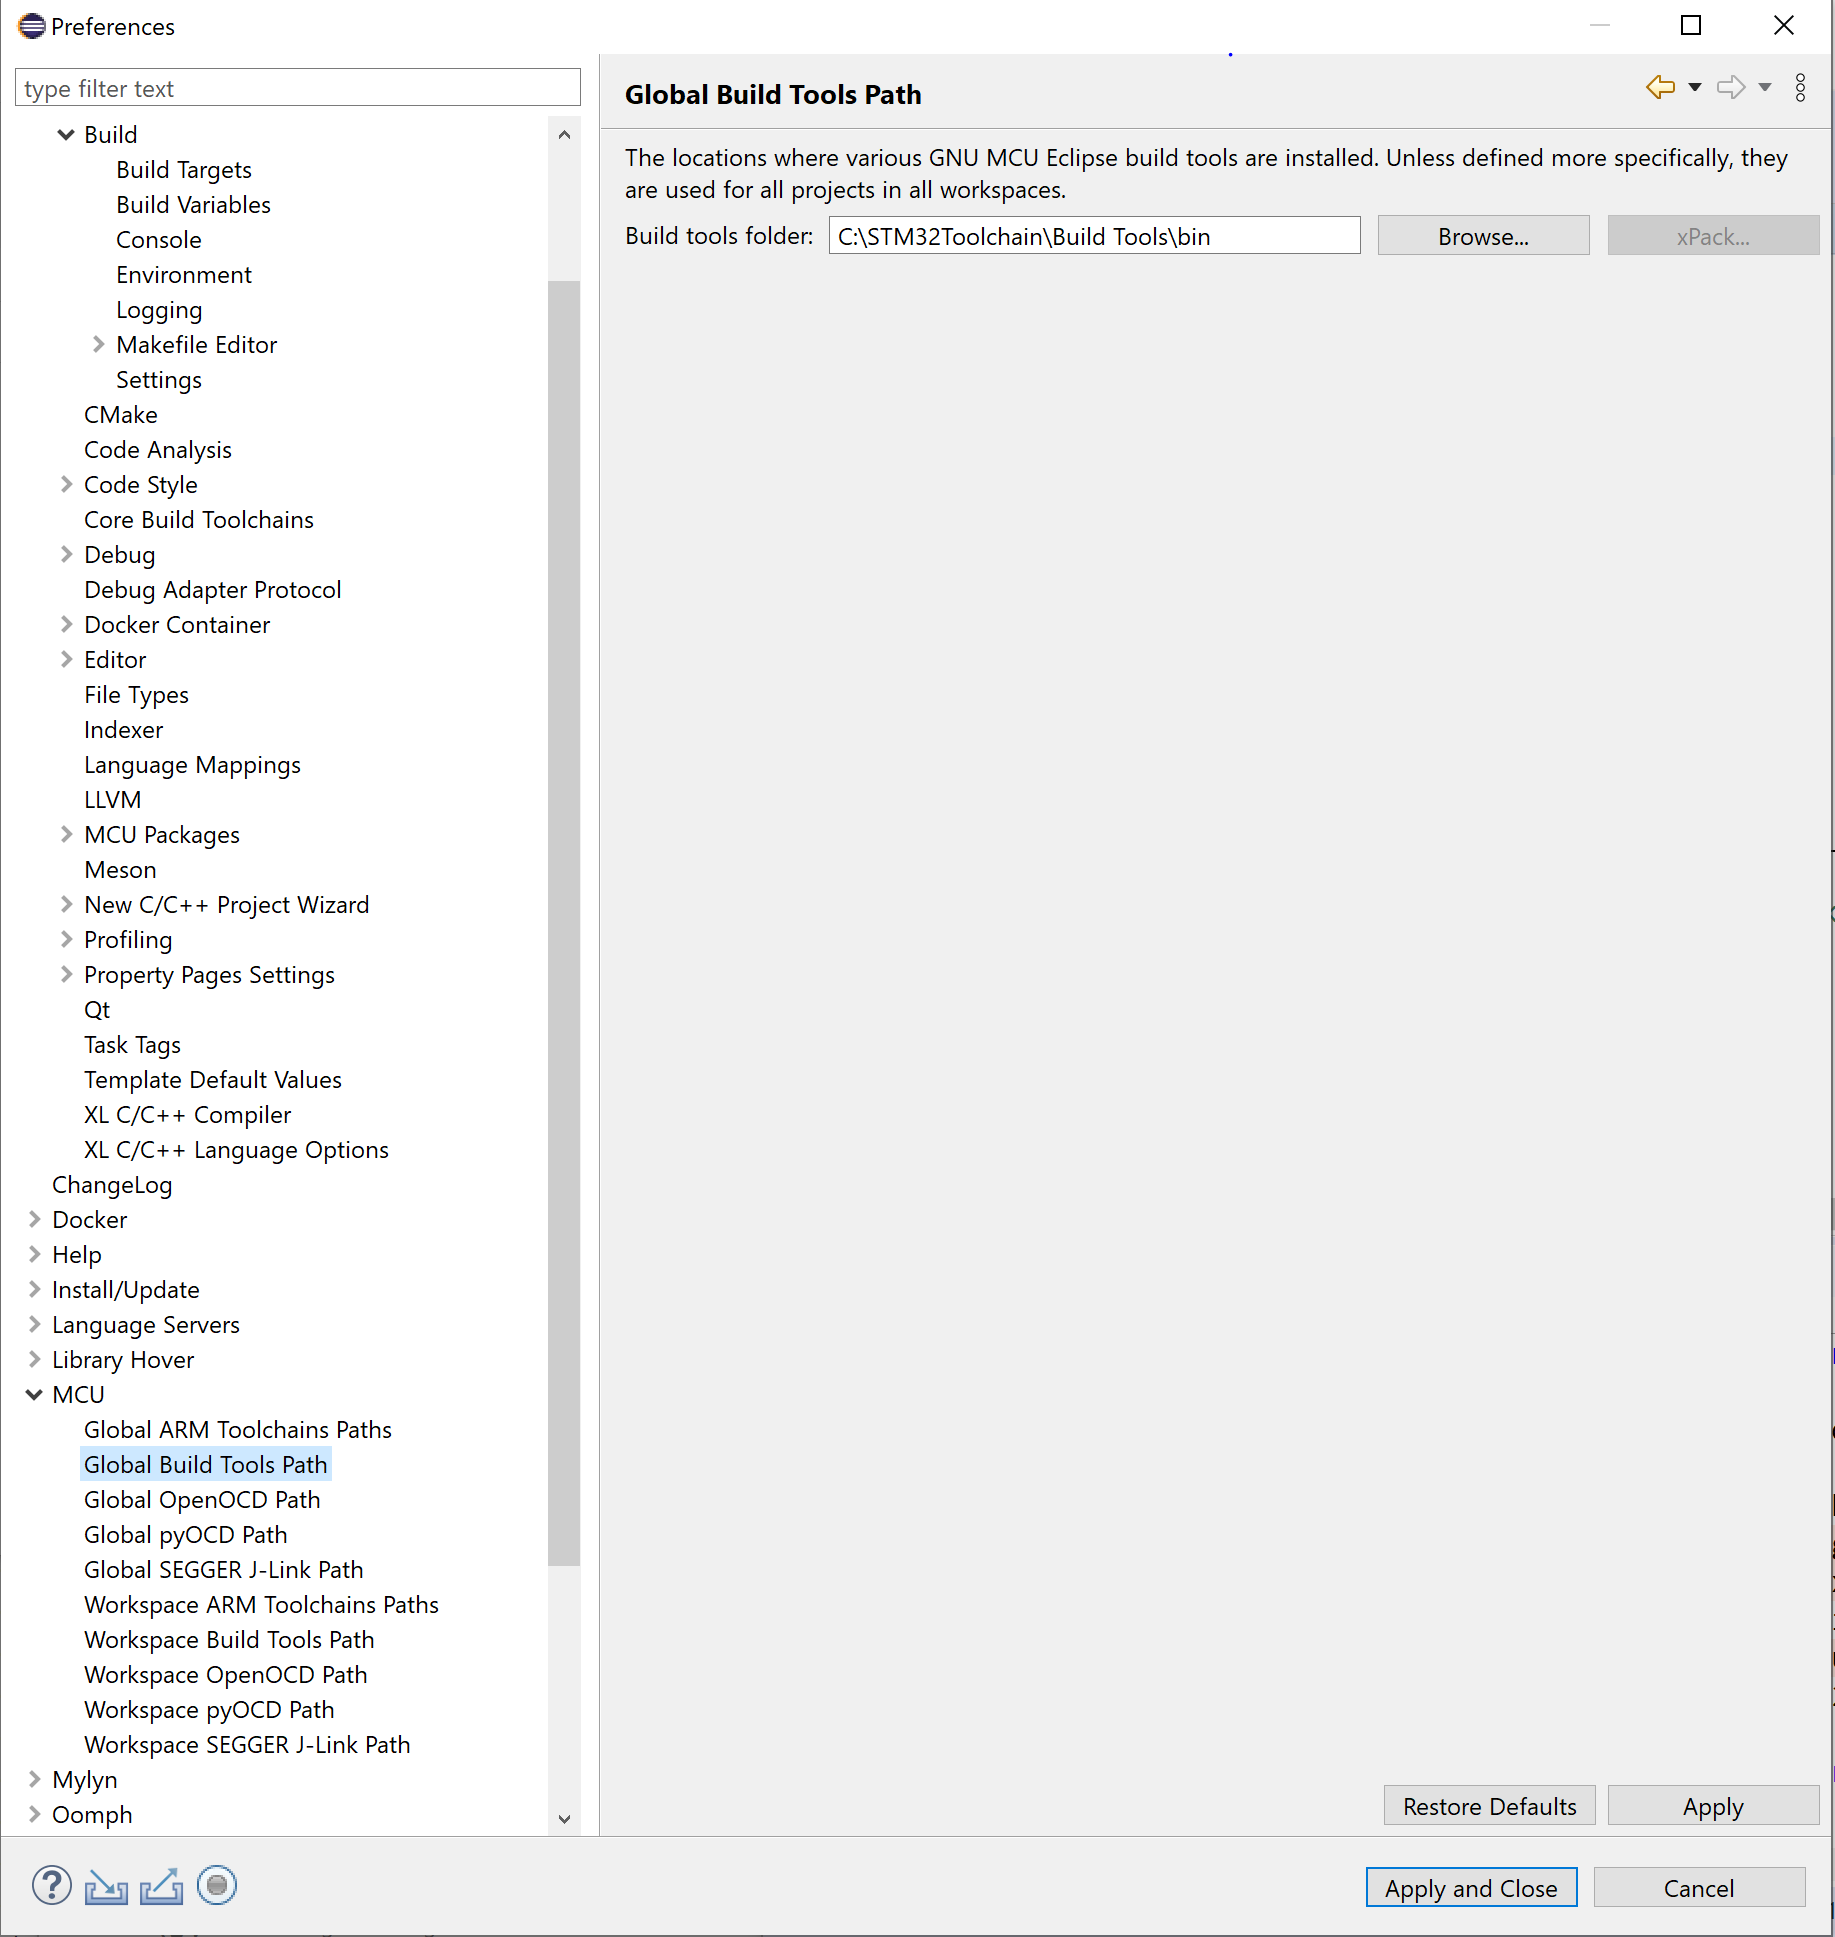Image resolution: width=1835 pixels, height=1937 pixels.
Task: Select Build Targets in the tree
Action: 184,169
